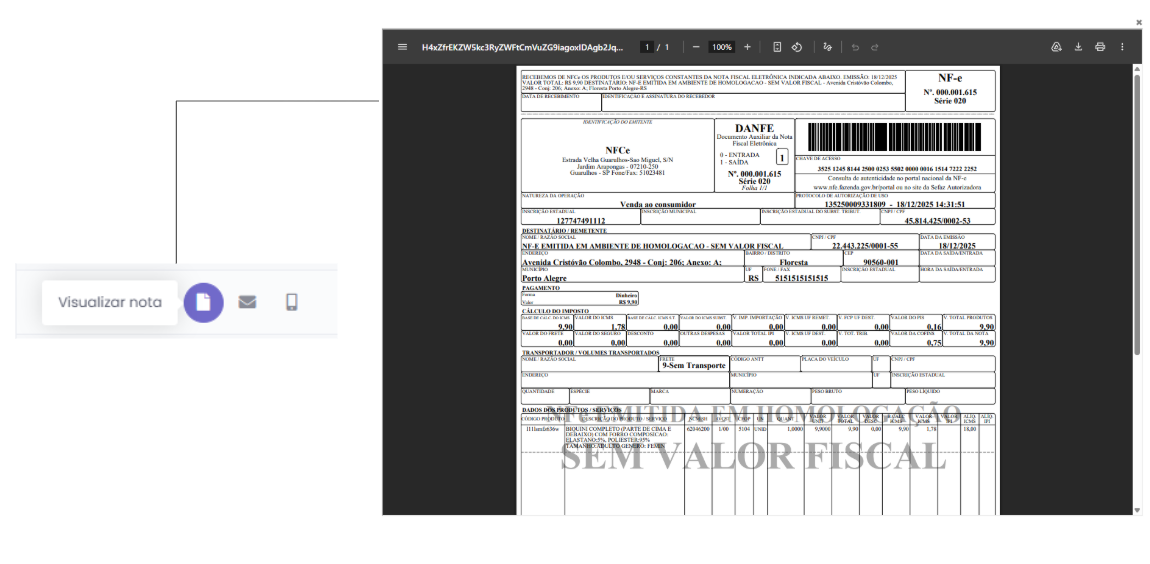
Task: Zoom in with the plus button
Action: pyautogui.click(x=747, y=47)
